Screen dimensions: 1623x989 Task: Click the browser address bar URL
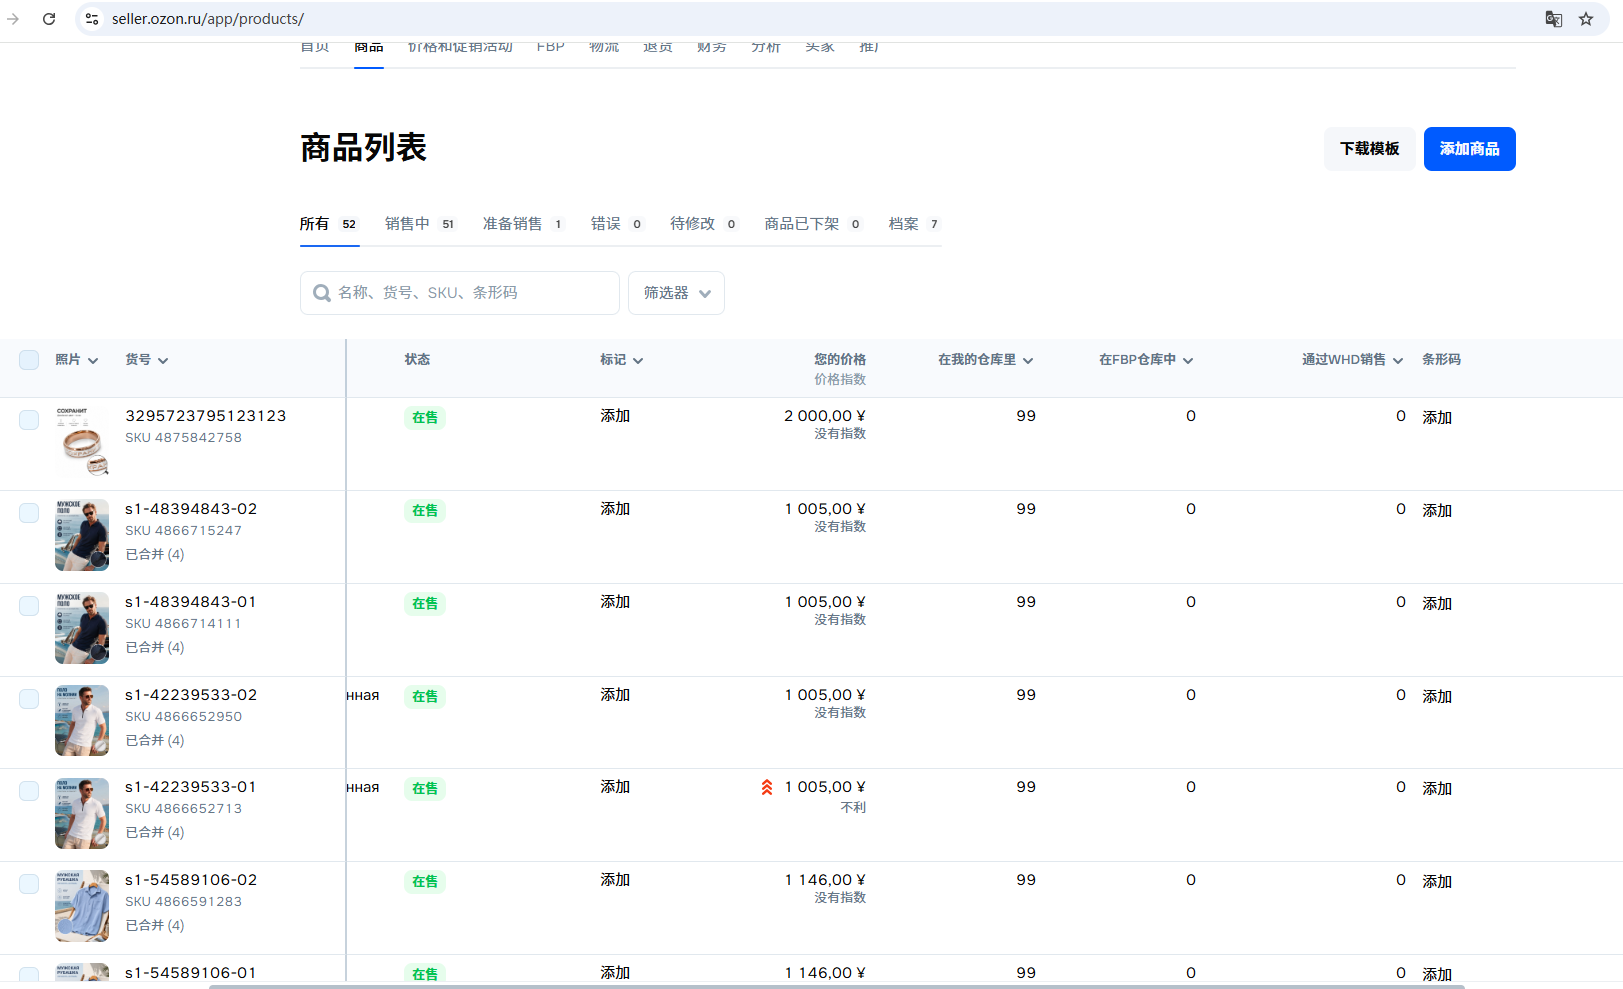point(208,19)
